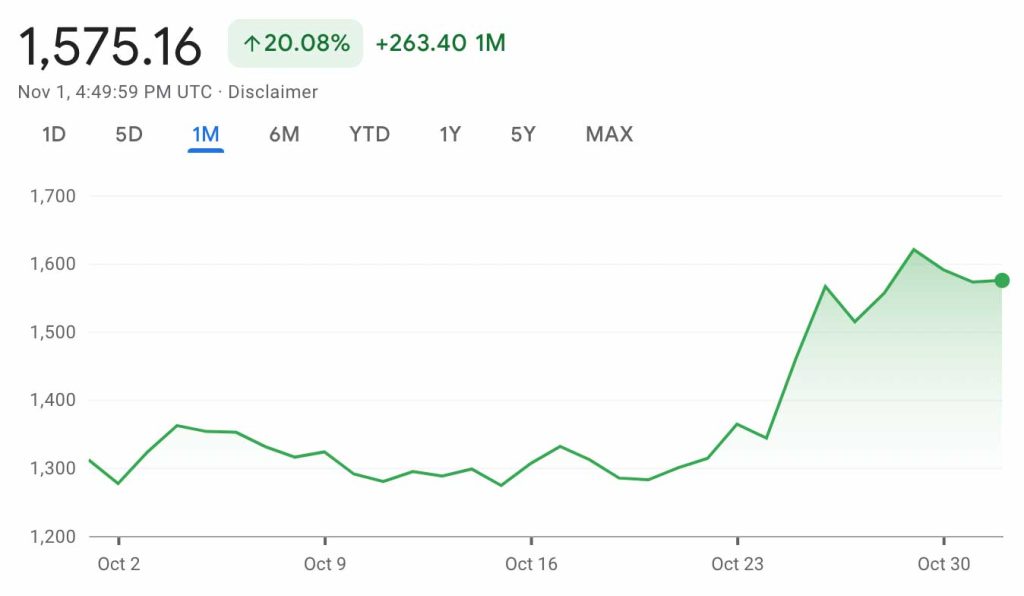Image resolution: width=1024 pixels, height=596 pixels.
Task: Display the MAX time range
Action: (x=609, y=134)
